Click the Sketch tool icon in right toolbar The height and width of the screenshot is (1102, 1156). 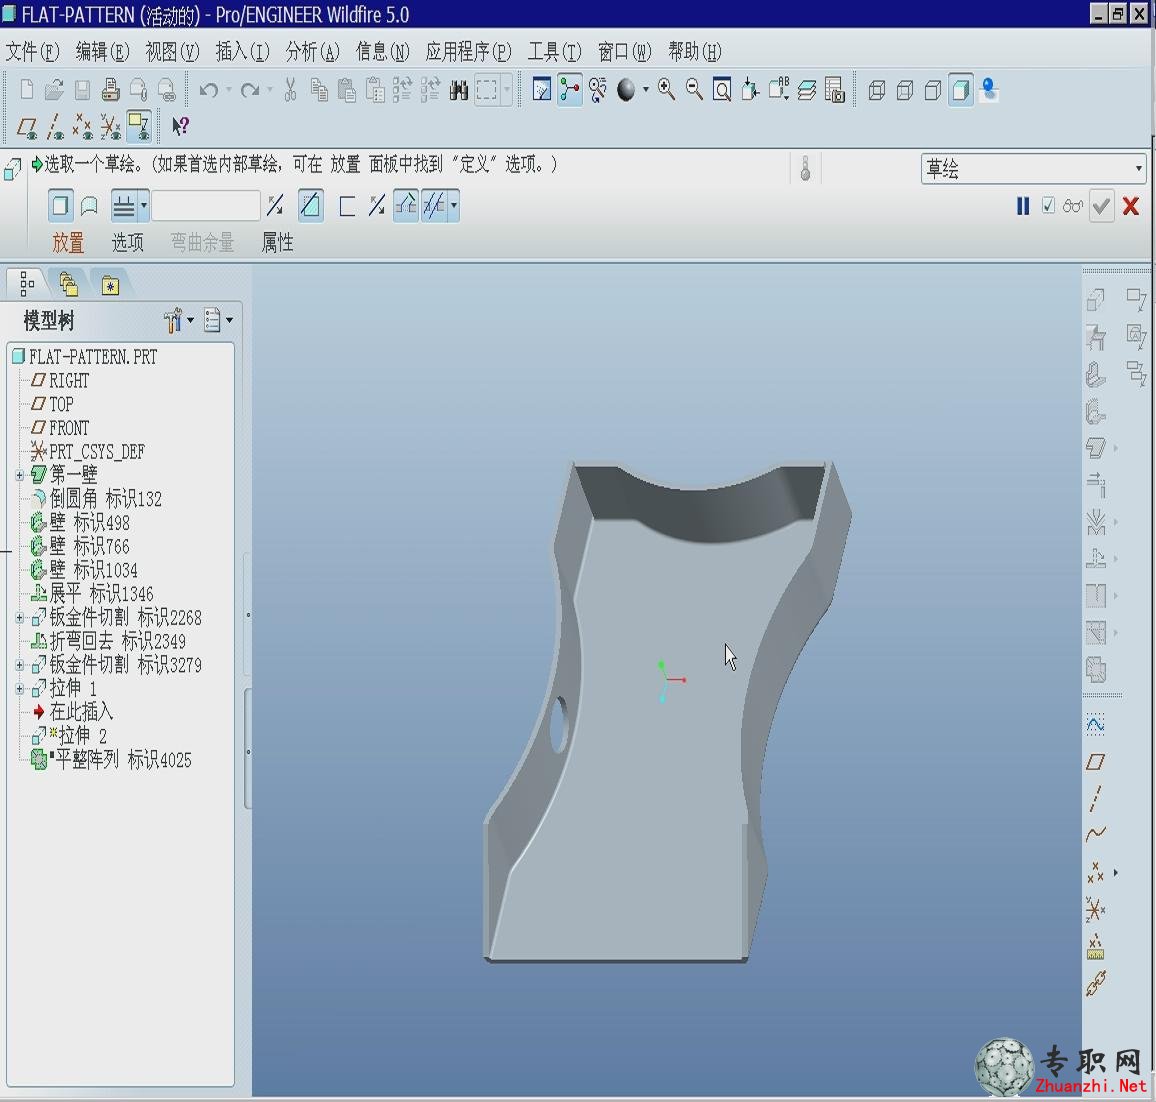tap(1096, 725)
